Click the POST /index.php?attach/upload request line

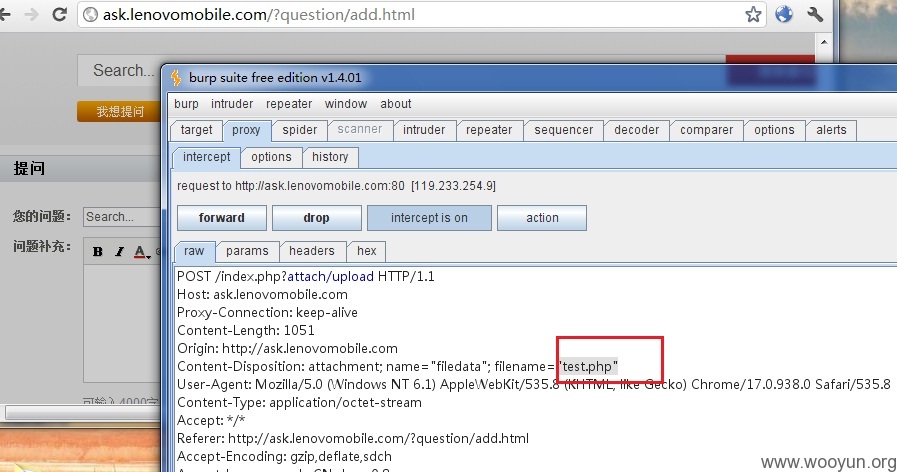(305, 276)
